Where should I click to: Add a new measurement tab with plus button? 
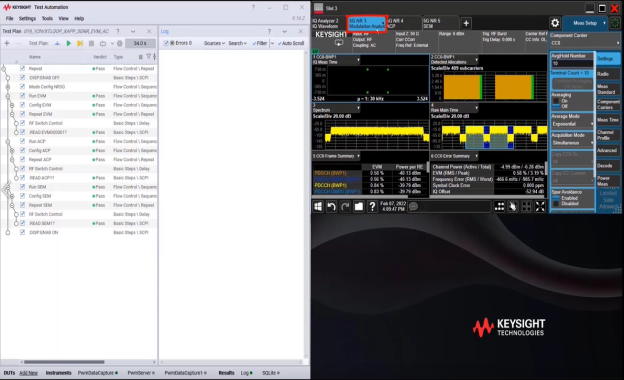[466, 23]
